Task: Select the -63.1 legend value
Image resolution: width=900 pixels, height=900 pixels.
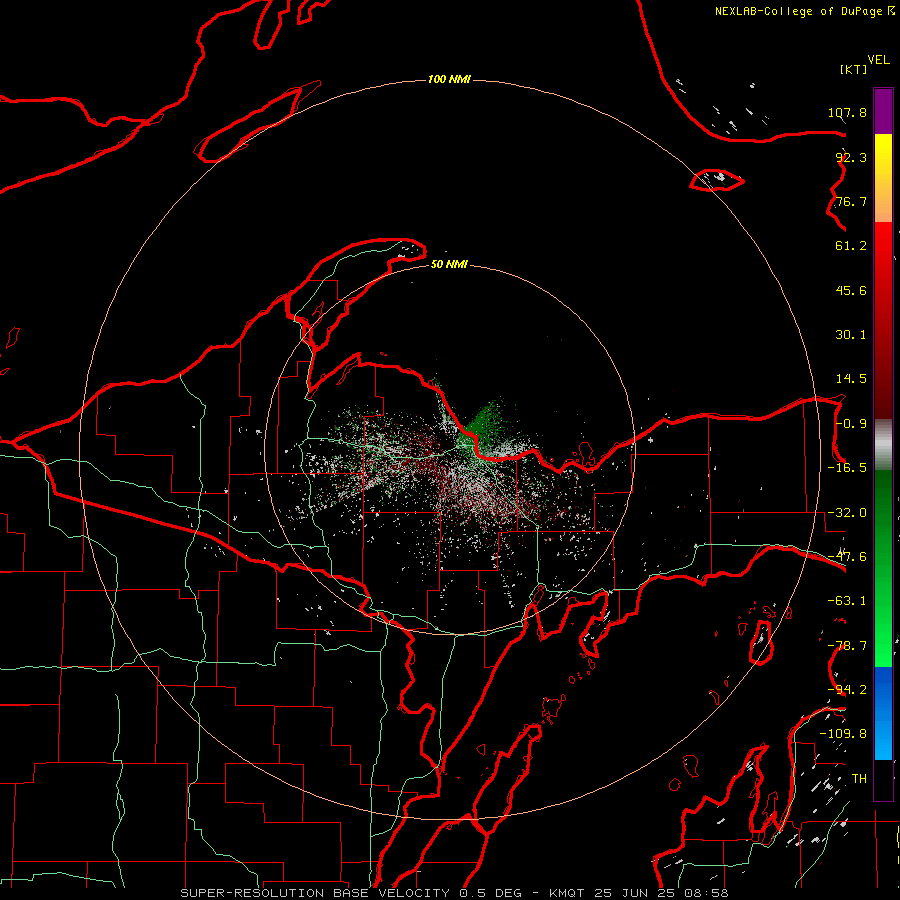Action: click(847, 601)
